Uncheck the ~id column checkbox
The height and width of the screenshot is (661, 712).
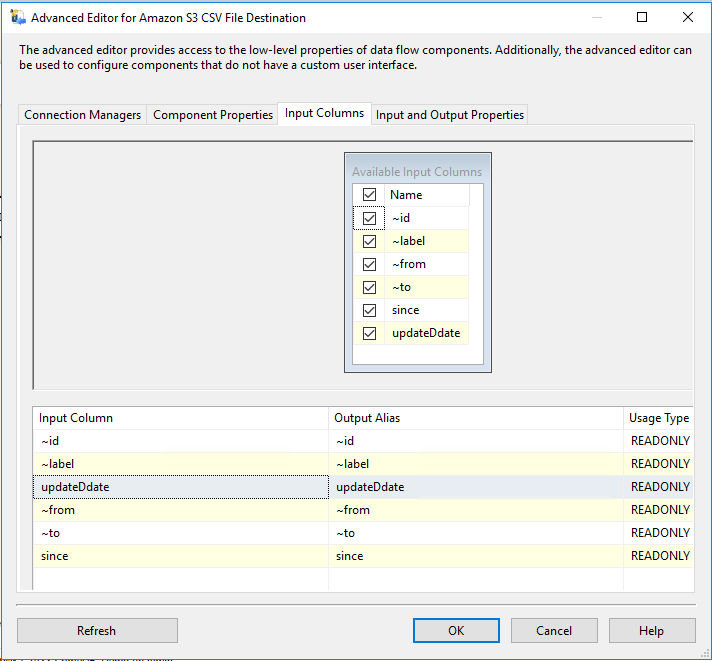369,218
